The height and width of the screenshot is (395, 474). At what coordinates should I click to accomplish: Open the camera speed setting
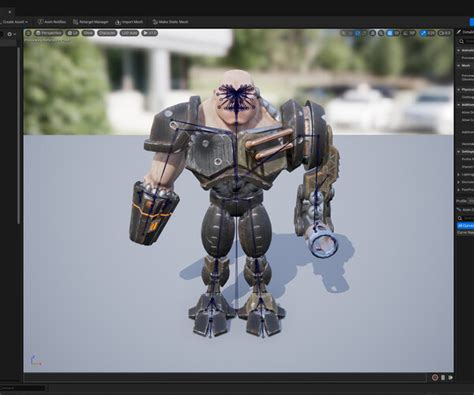click(x=444, y=33)
